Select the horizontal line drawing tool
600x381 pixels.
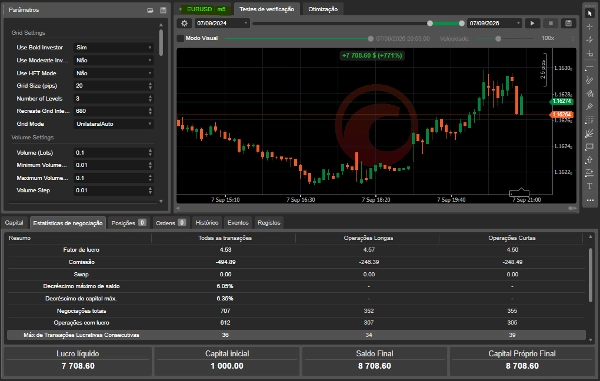pyautogui.click(x=589, y=68)
